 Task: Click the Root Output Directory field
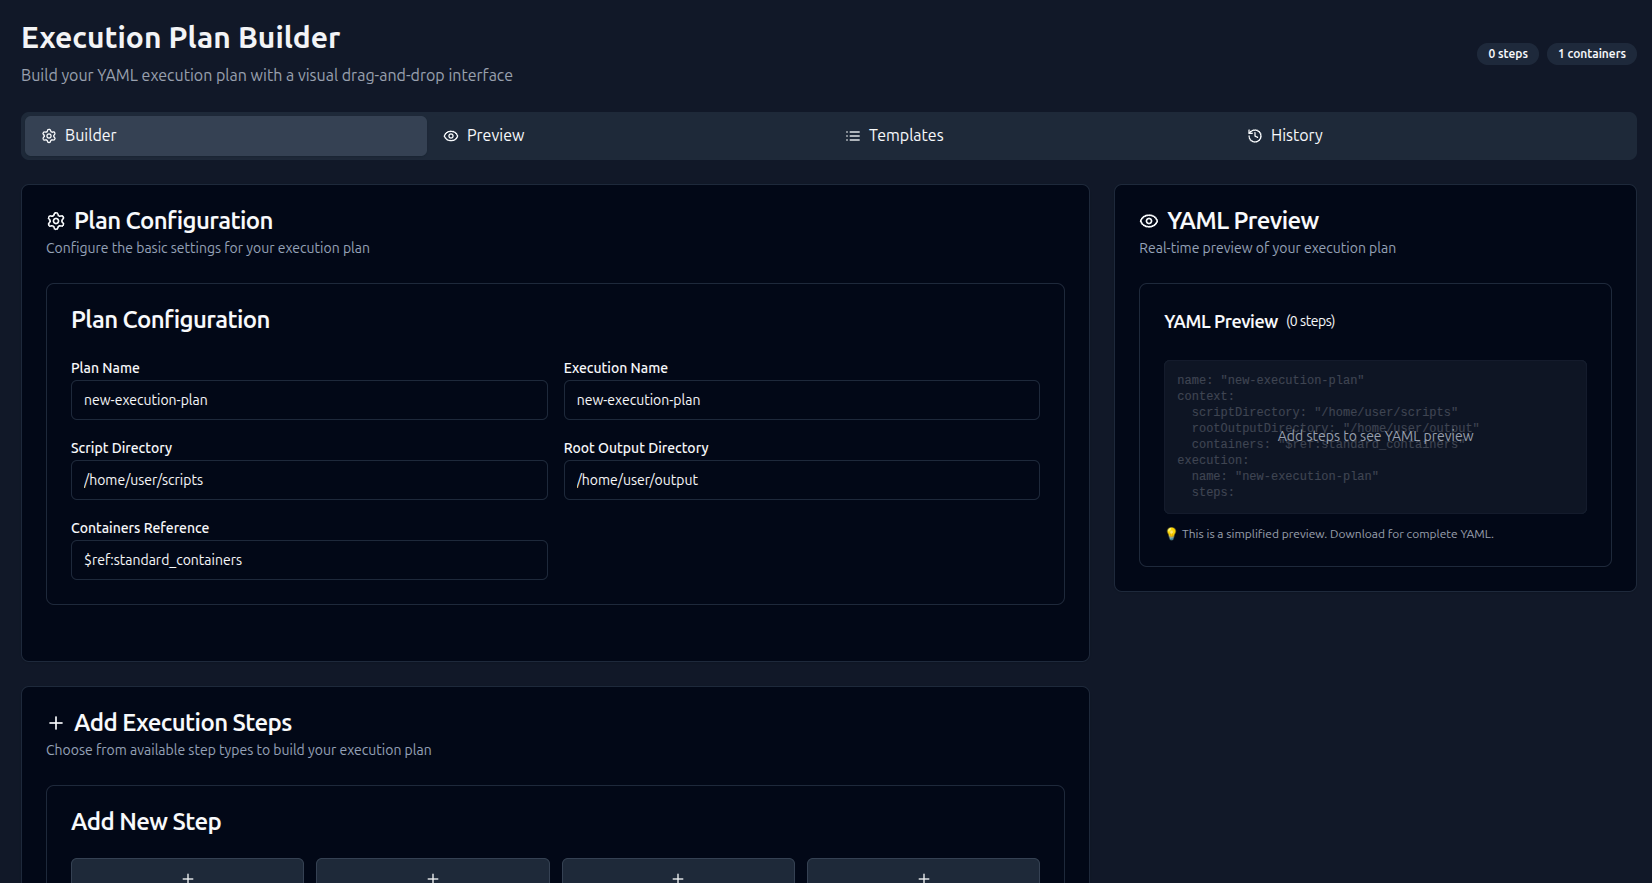pyautogui.click(x=801, y=480)
